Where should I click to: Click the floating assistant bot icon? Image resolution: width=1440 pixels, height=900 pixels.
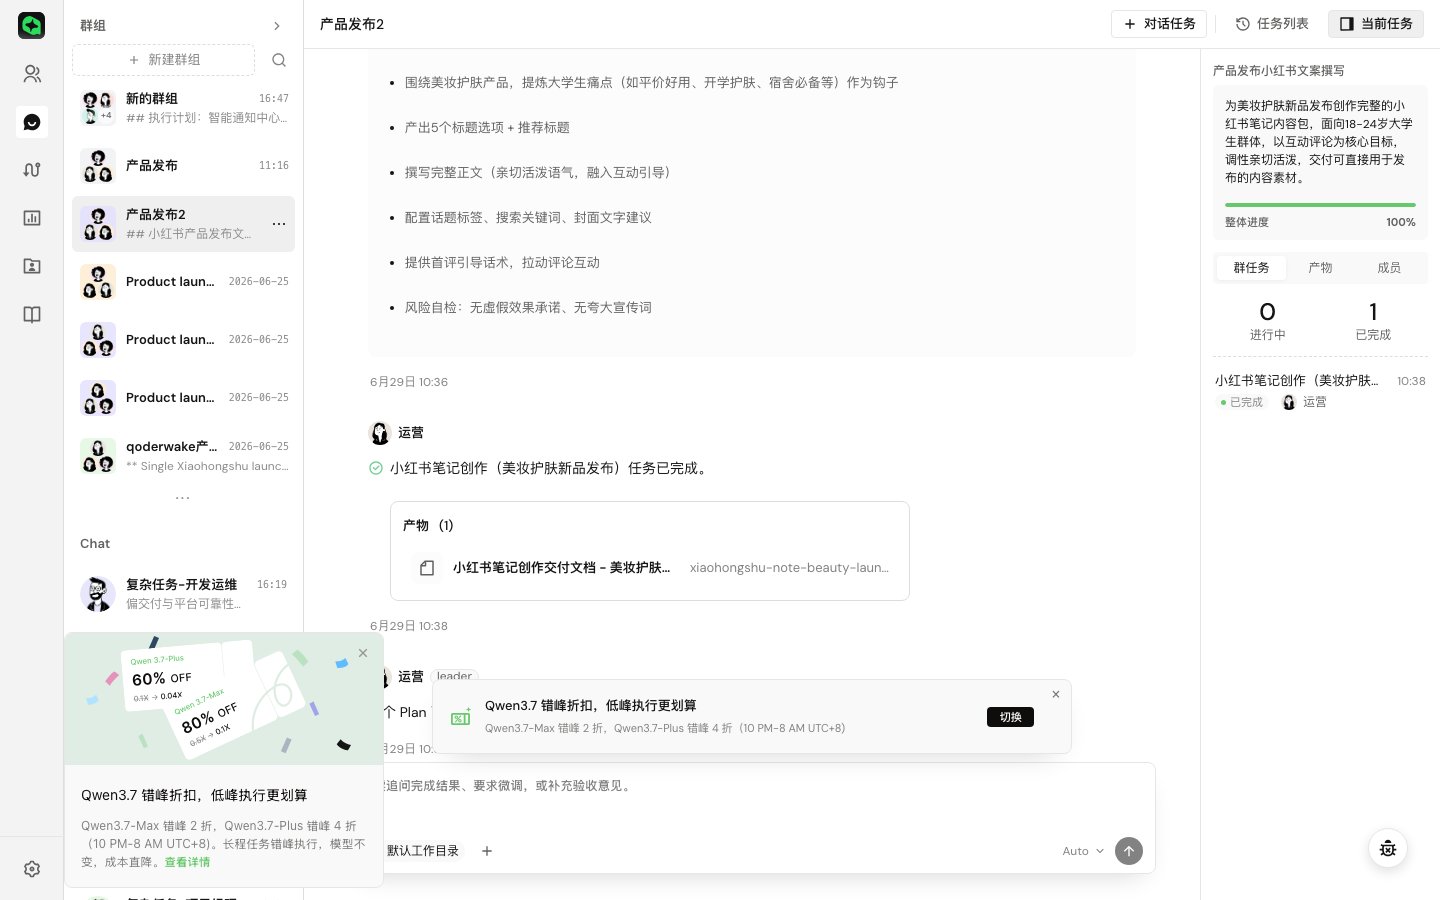coord(1388,848)
